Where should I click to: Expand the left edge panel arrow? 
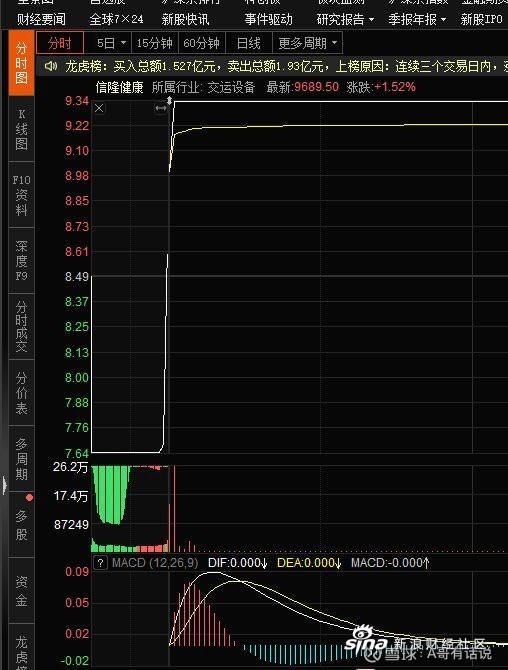point(4,486)
